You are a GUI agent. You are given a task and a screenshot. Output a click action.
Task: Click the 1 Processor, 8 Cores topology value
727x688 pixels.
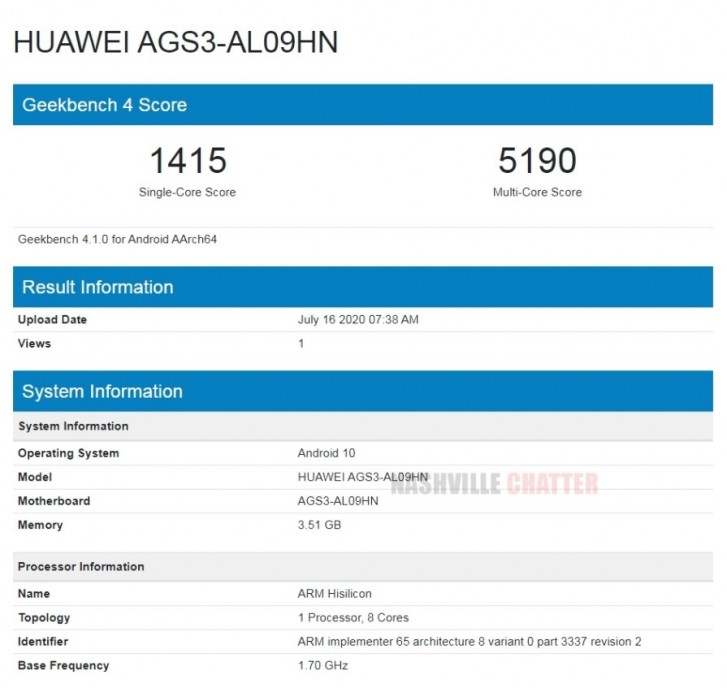[x=353, y=618]
